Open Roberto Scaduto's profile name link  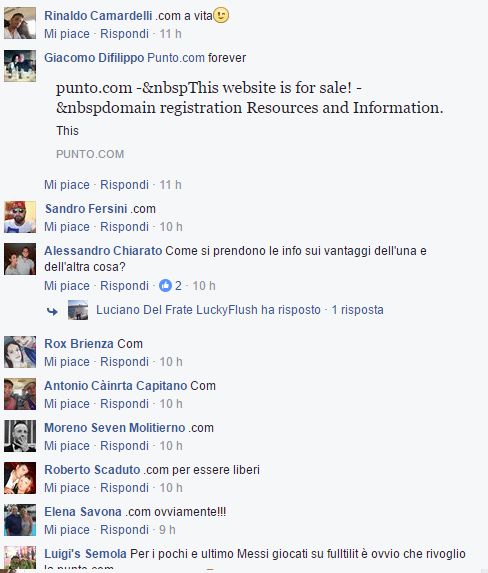click(x=92, y=470)
